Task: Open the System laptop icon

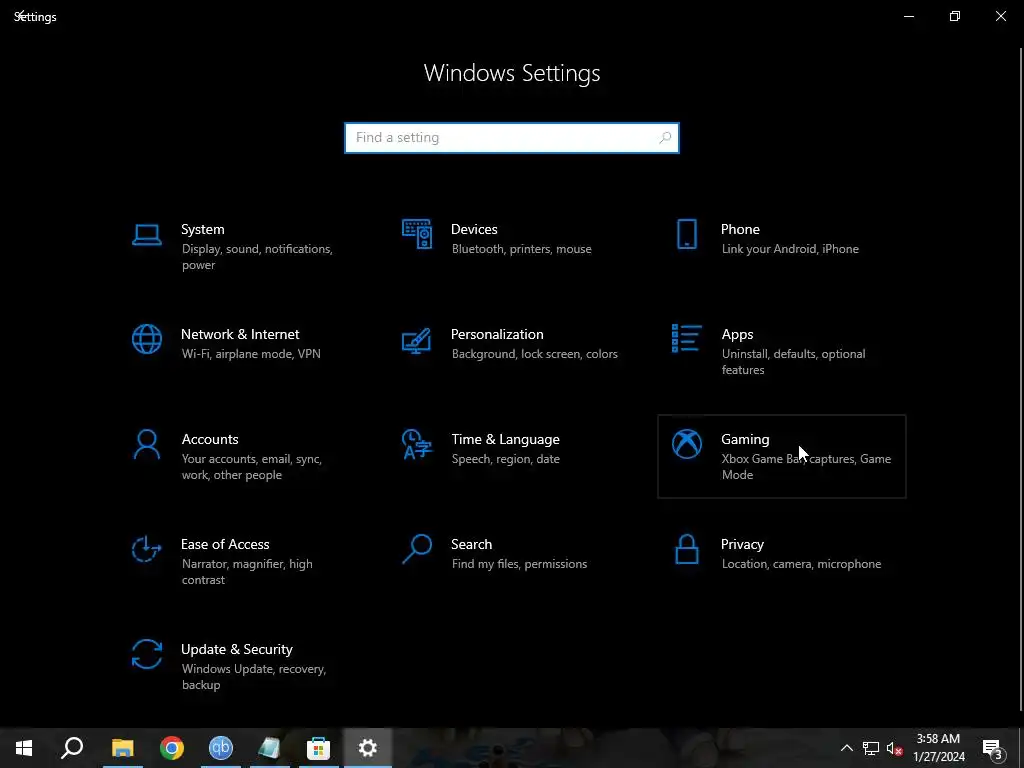Action: click(x=146, y=235)
